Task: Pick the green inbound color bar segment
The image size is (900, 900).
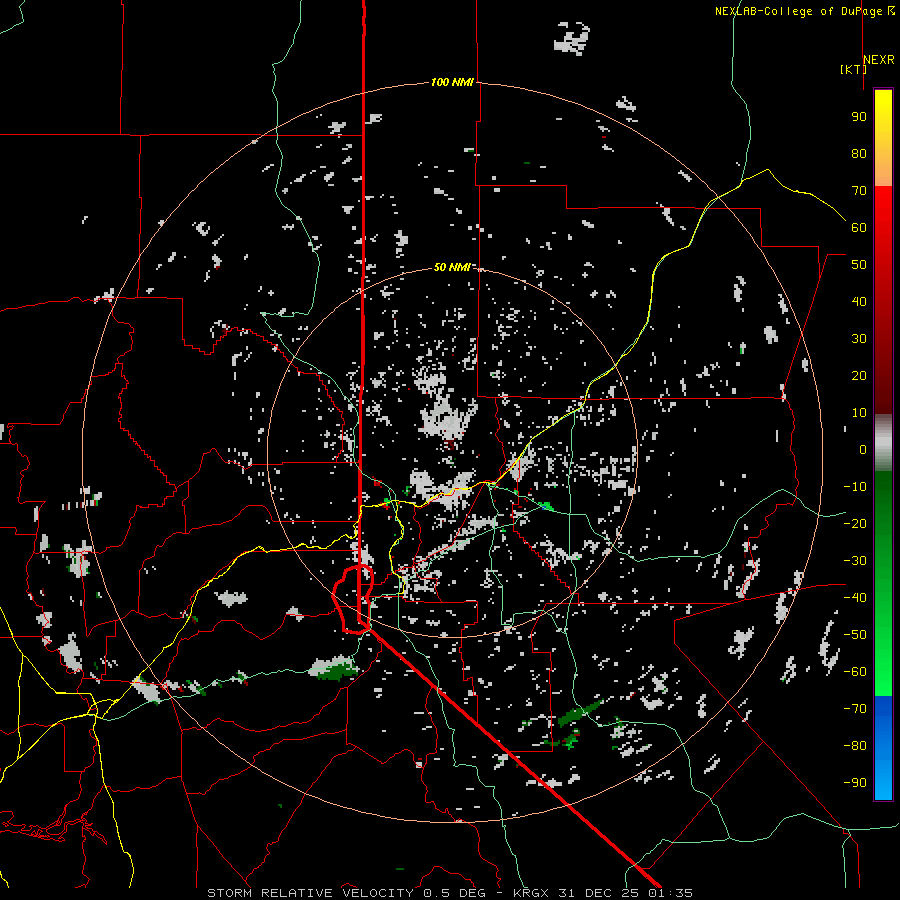Action: coord(883,584)
